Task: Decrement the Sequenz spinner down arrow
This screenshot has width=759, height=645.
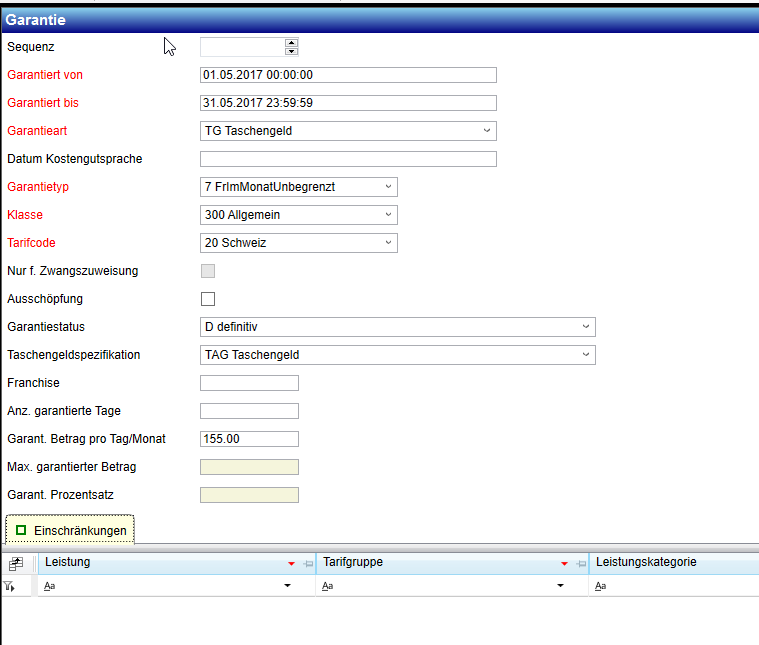Action: [x=291, y=51]
